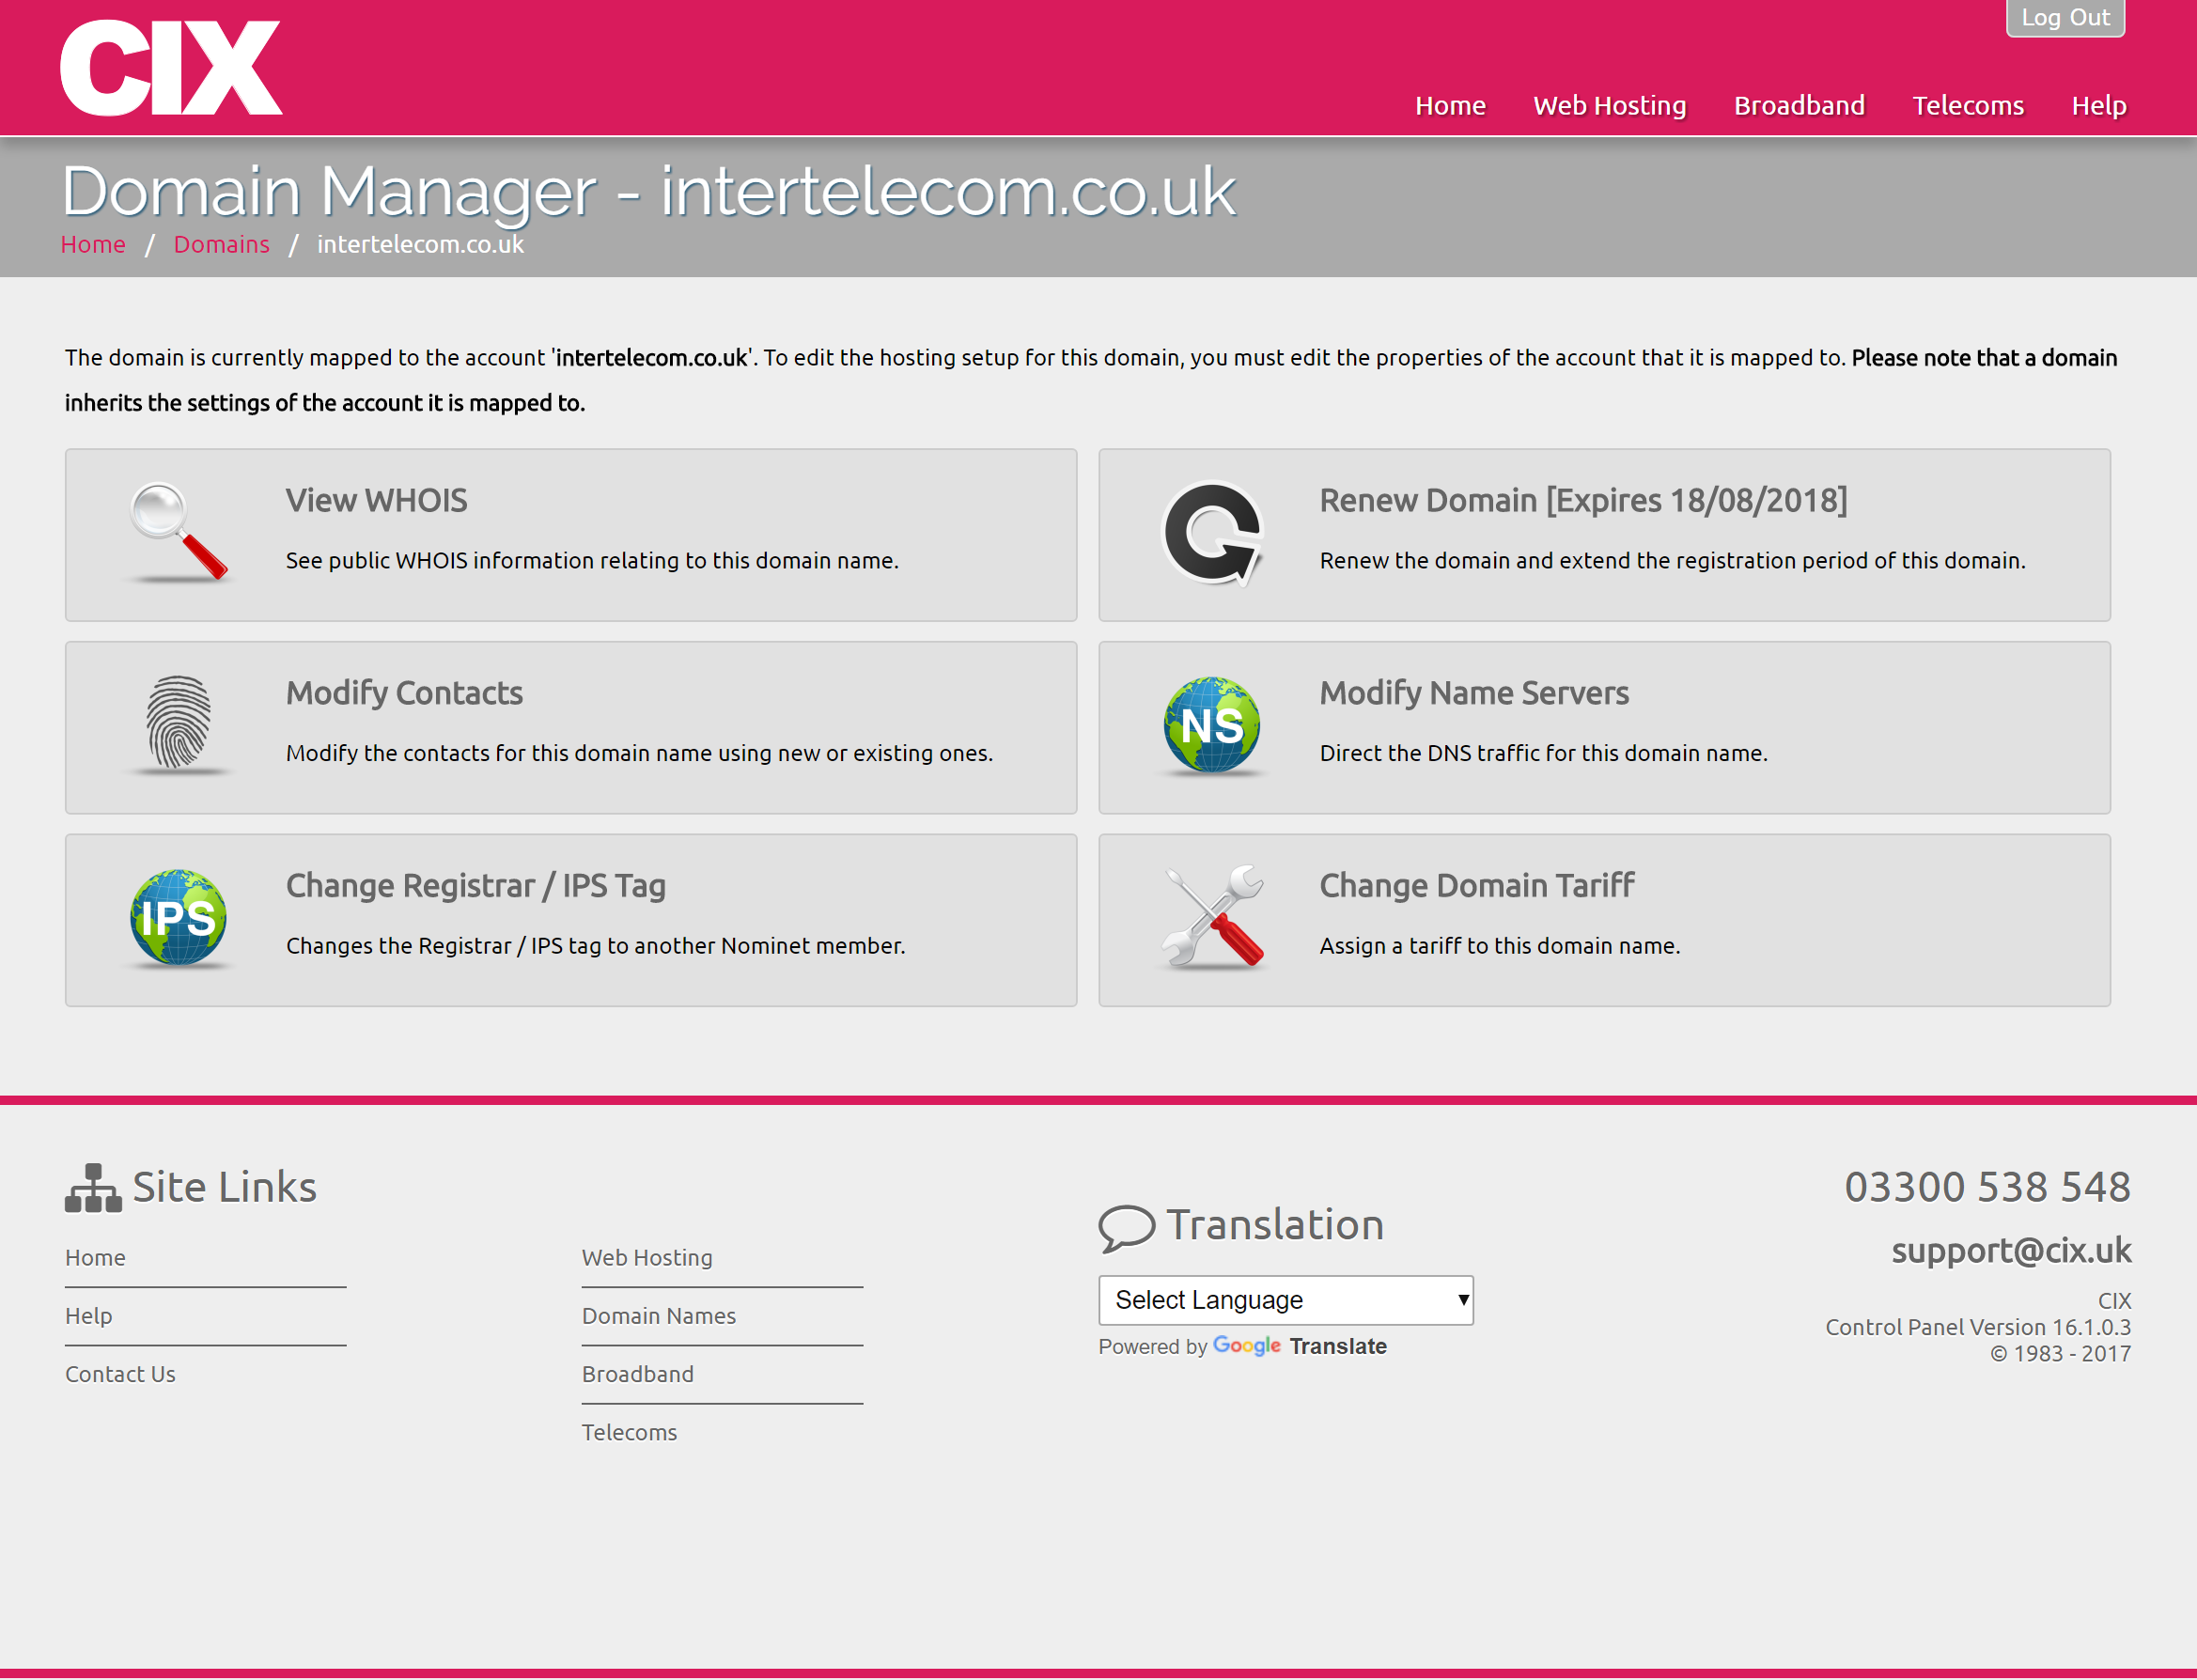Click the Site Links heading

point(224,1187)
